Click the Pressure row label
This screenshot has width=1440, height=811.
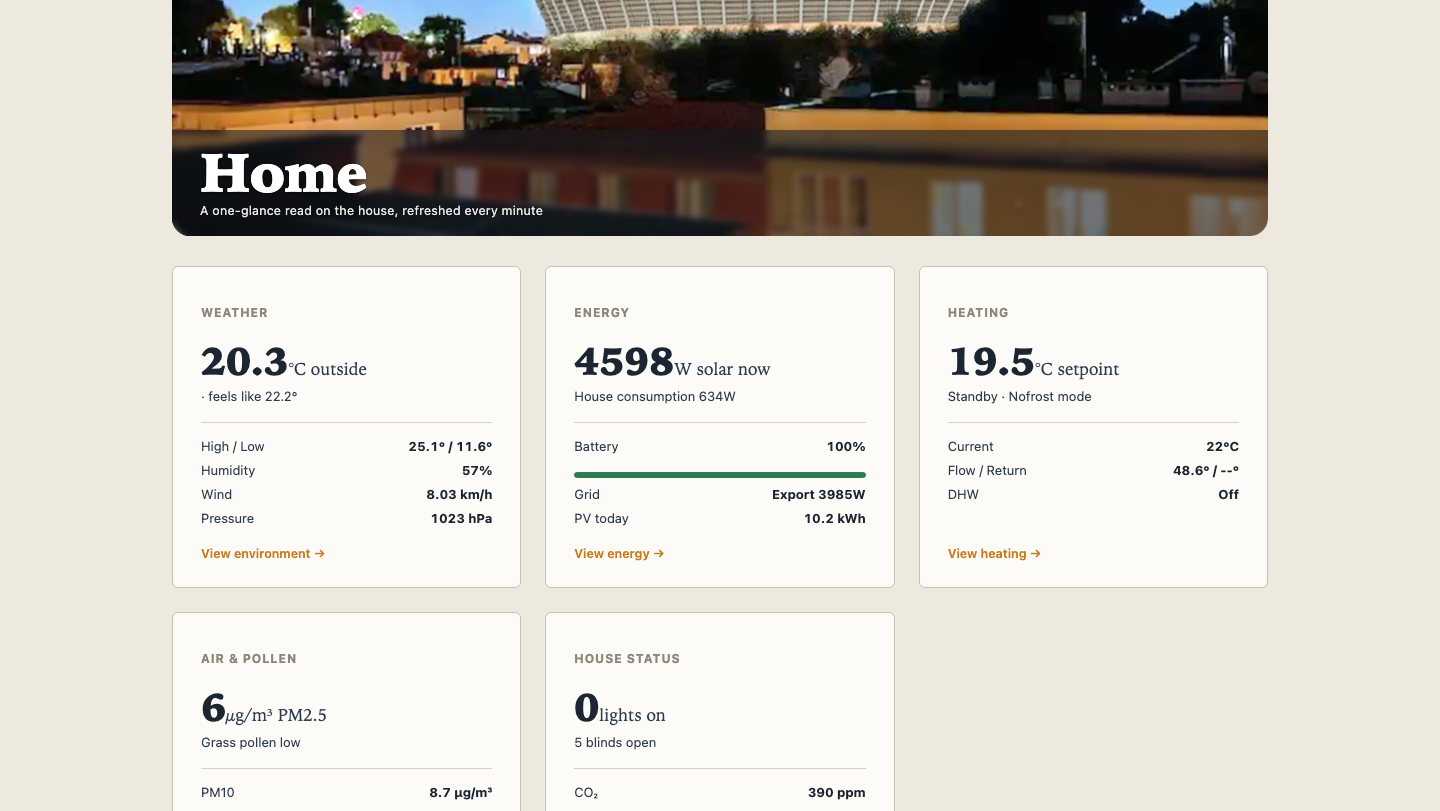point(227,519)
